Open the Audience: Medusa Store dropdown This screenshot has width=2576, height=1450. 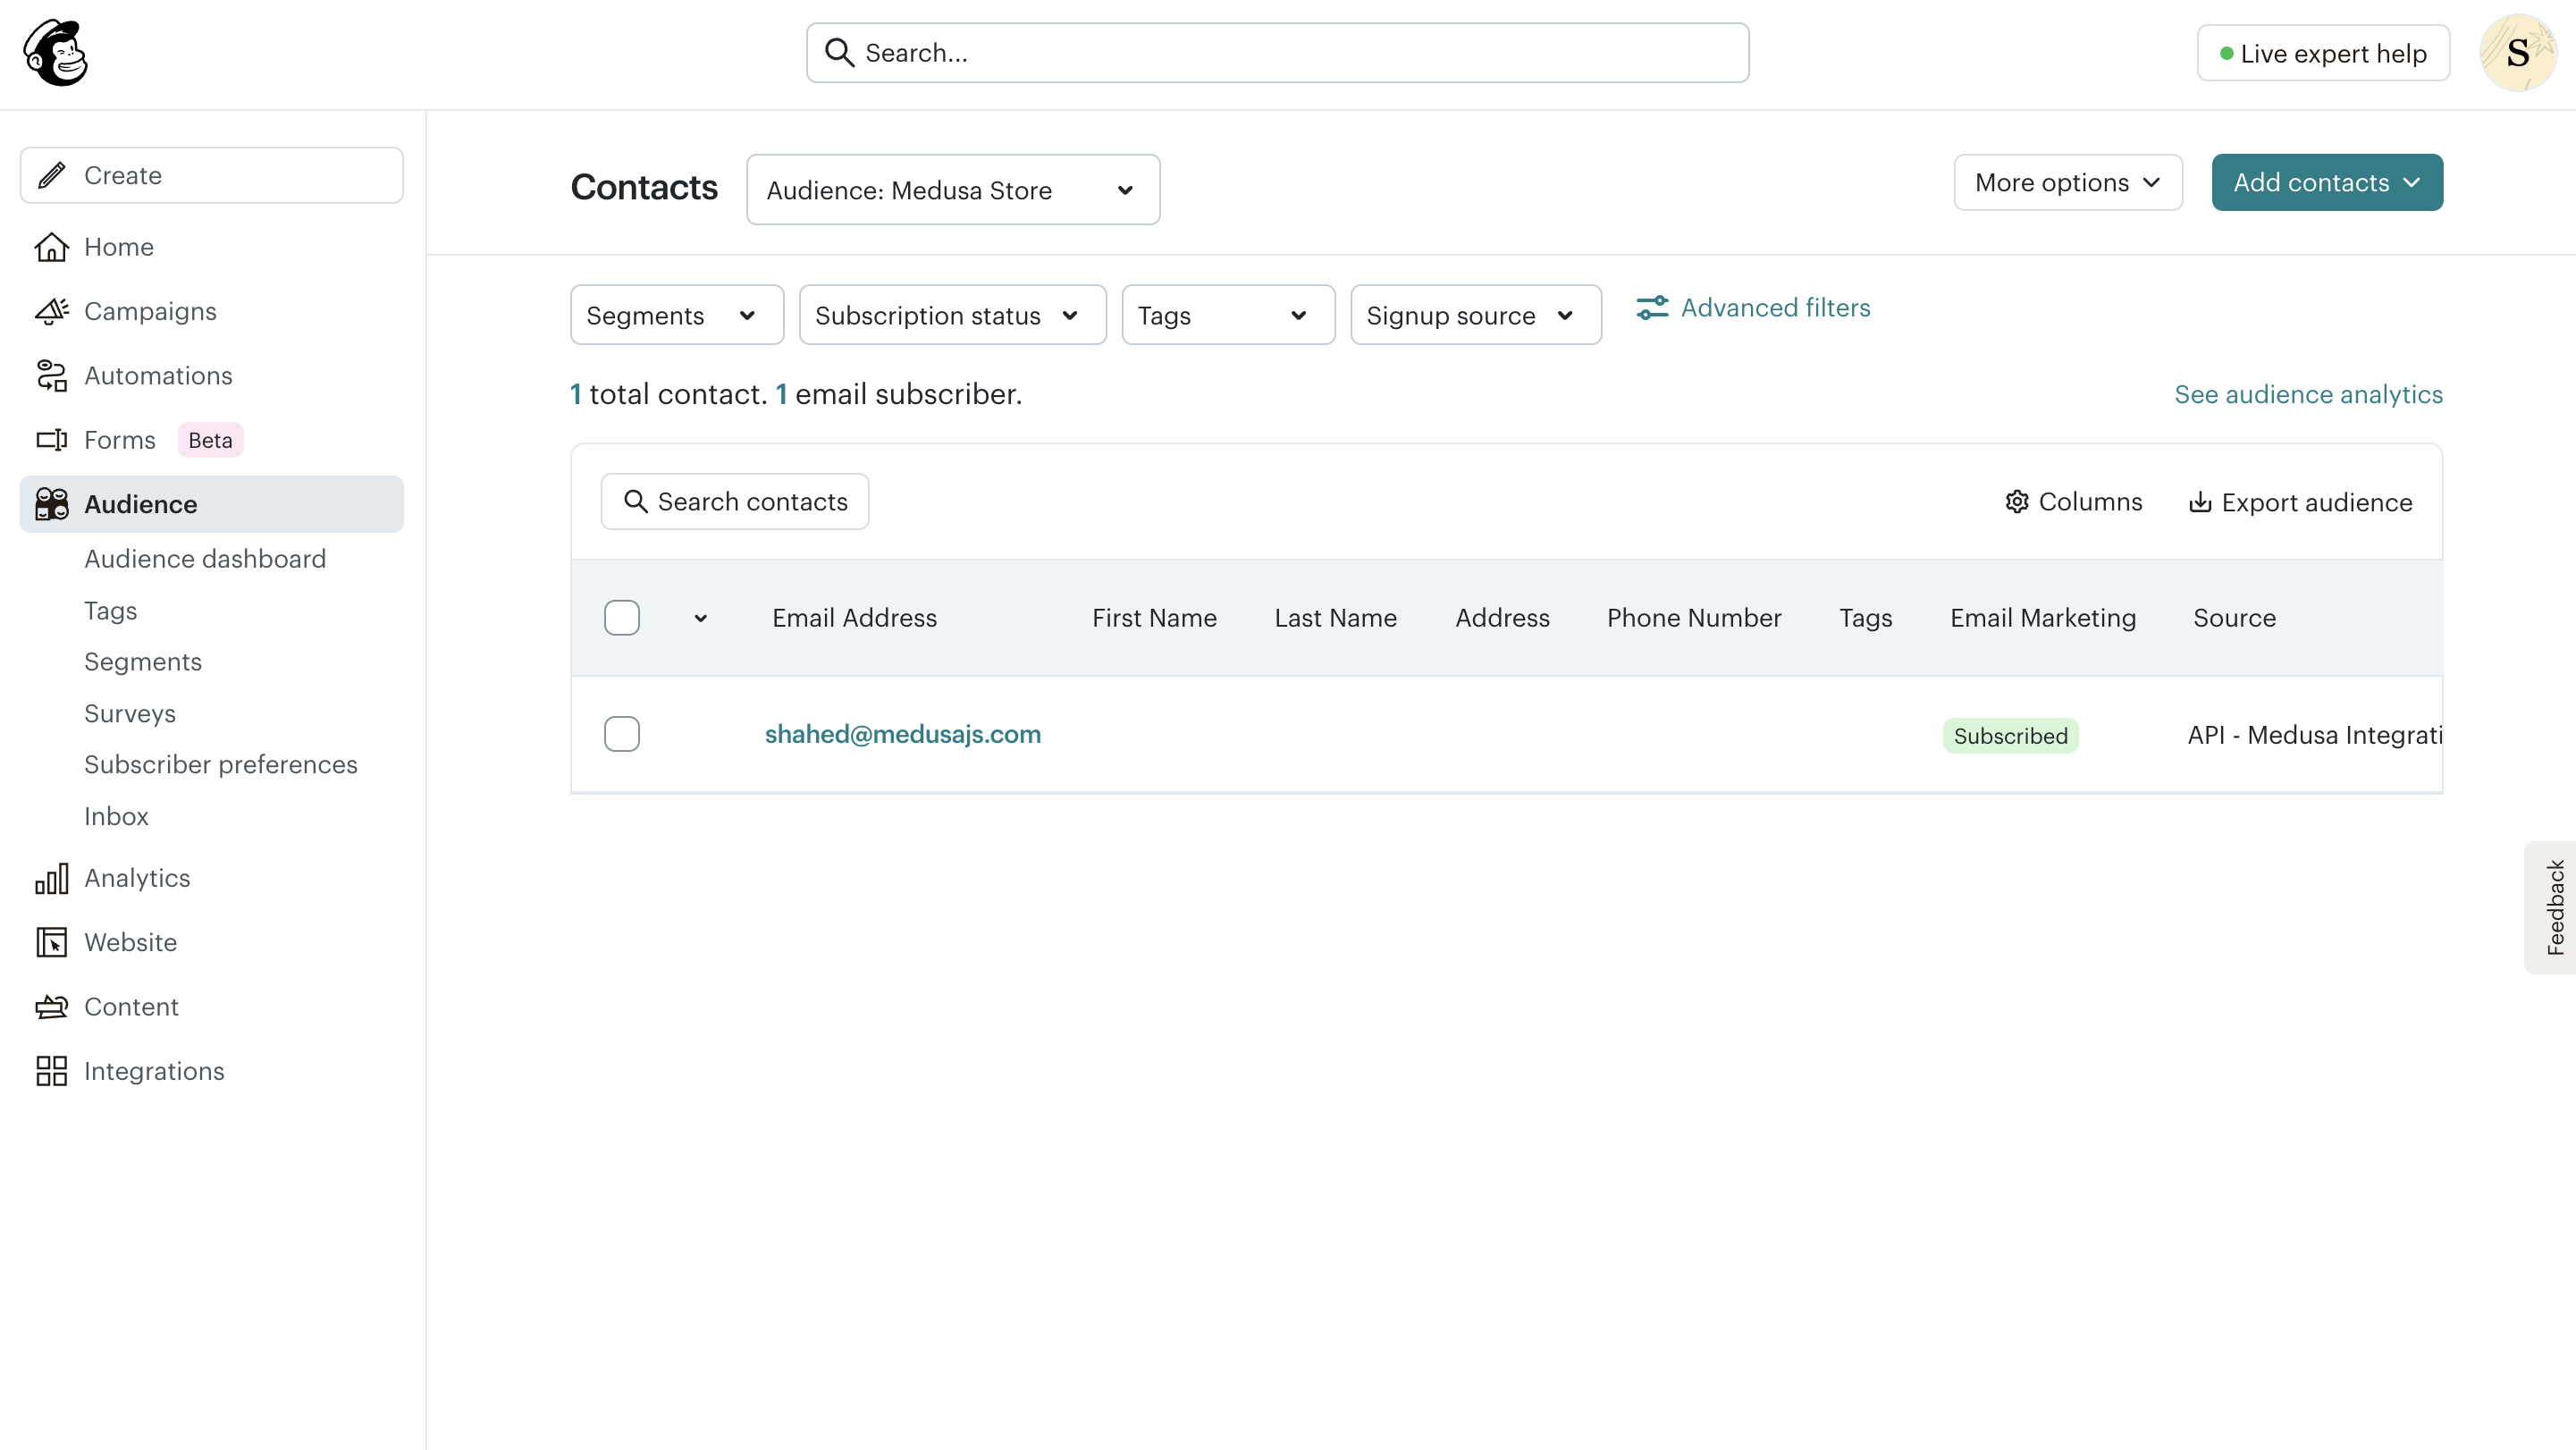[x=951, y=189]
